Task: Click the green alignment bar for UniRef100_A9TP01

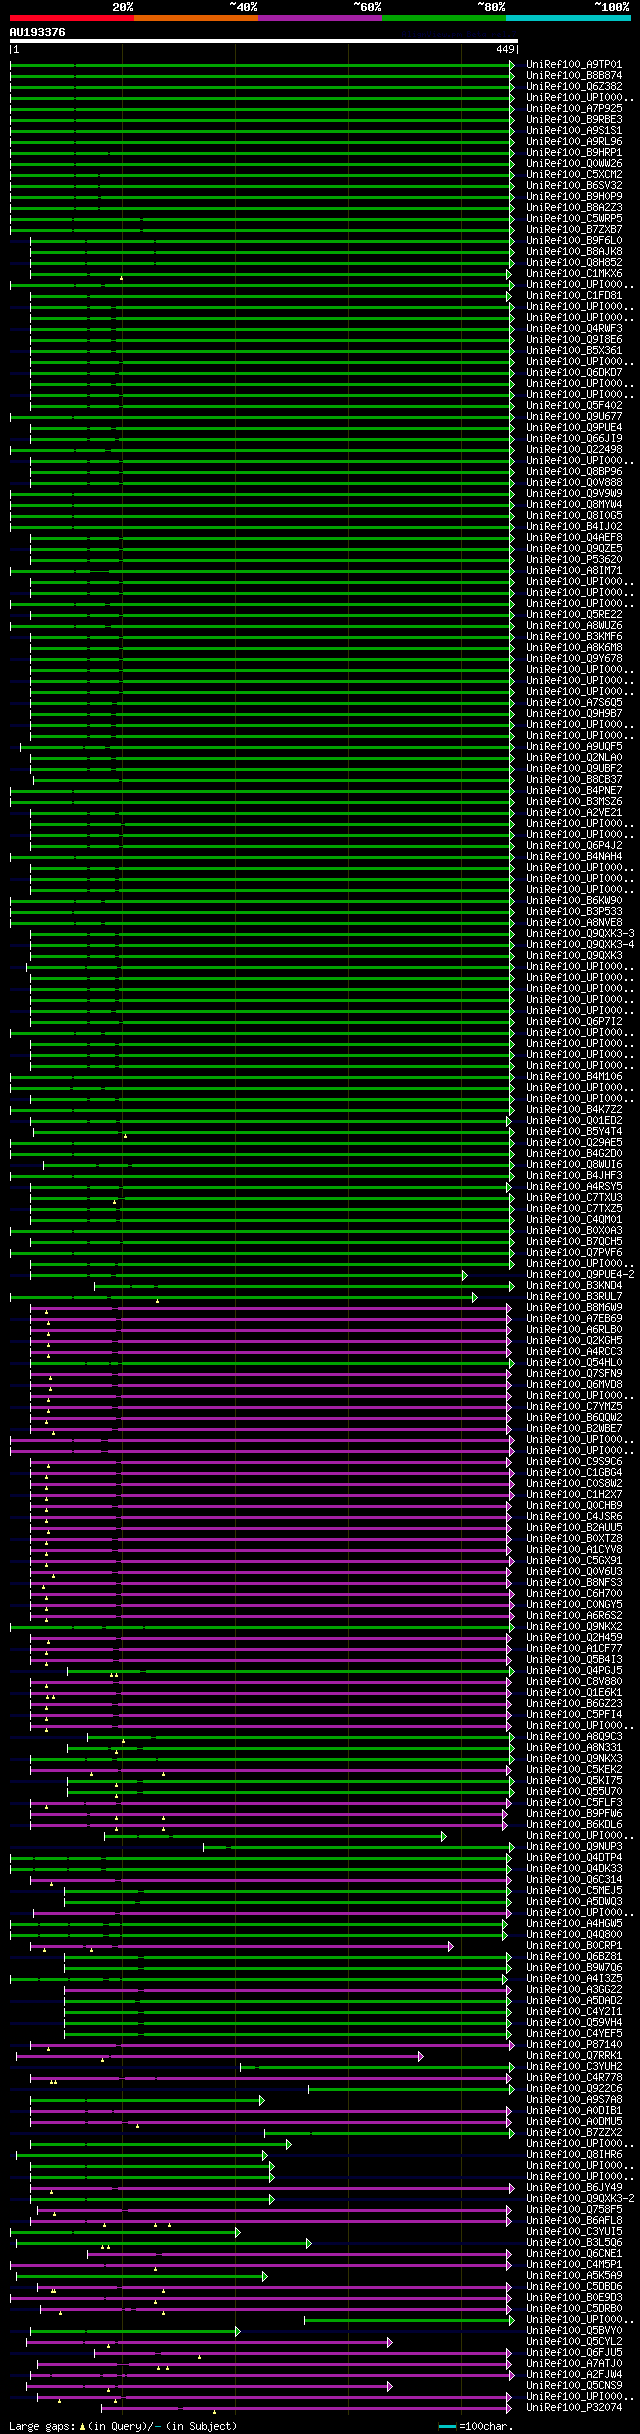Action: click(262, 65)
